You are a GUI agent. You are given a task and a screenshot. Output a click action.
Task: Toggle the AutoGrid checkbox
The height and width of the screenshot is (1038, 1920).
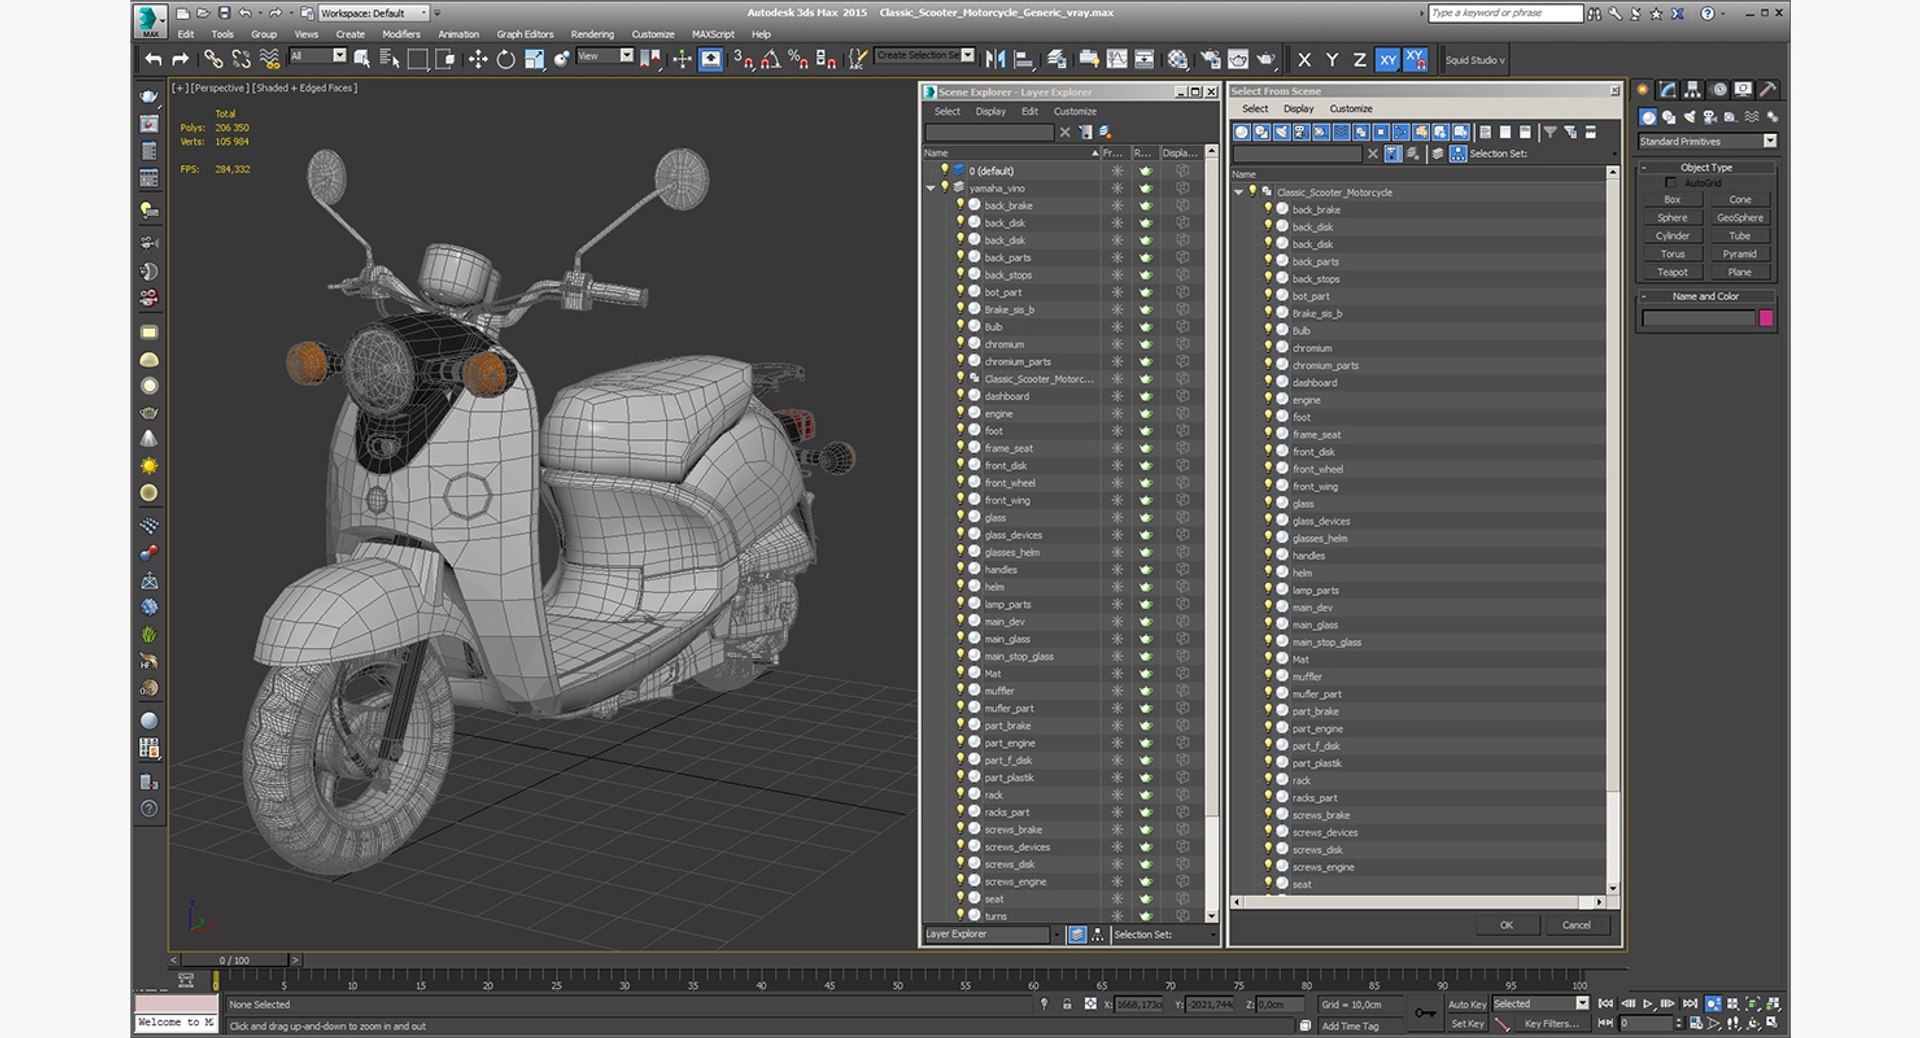click(1670, 183)
